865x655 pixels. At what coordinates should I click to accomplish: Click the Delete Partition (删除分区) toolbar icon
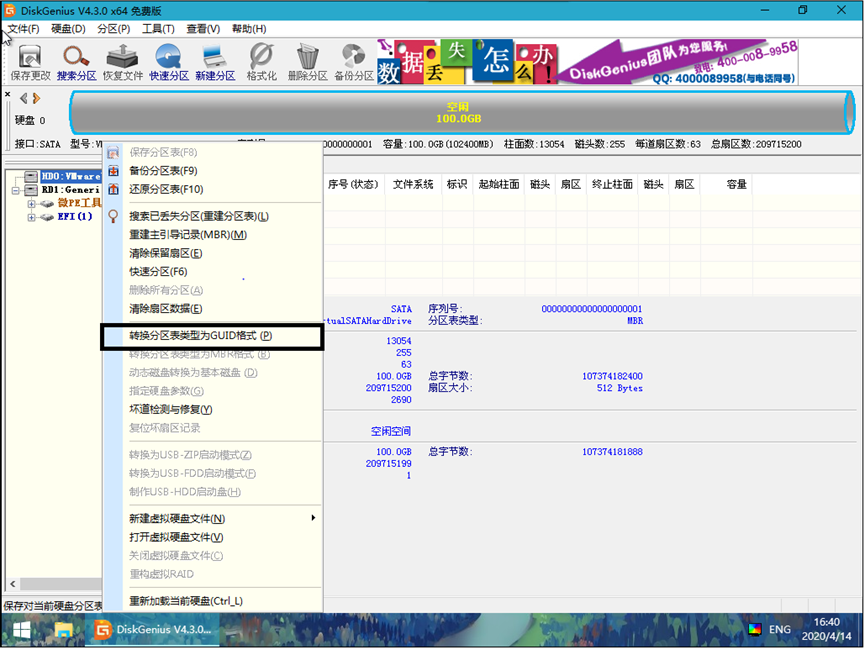tap(307, 62)
